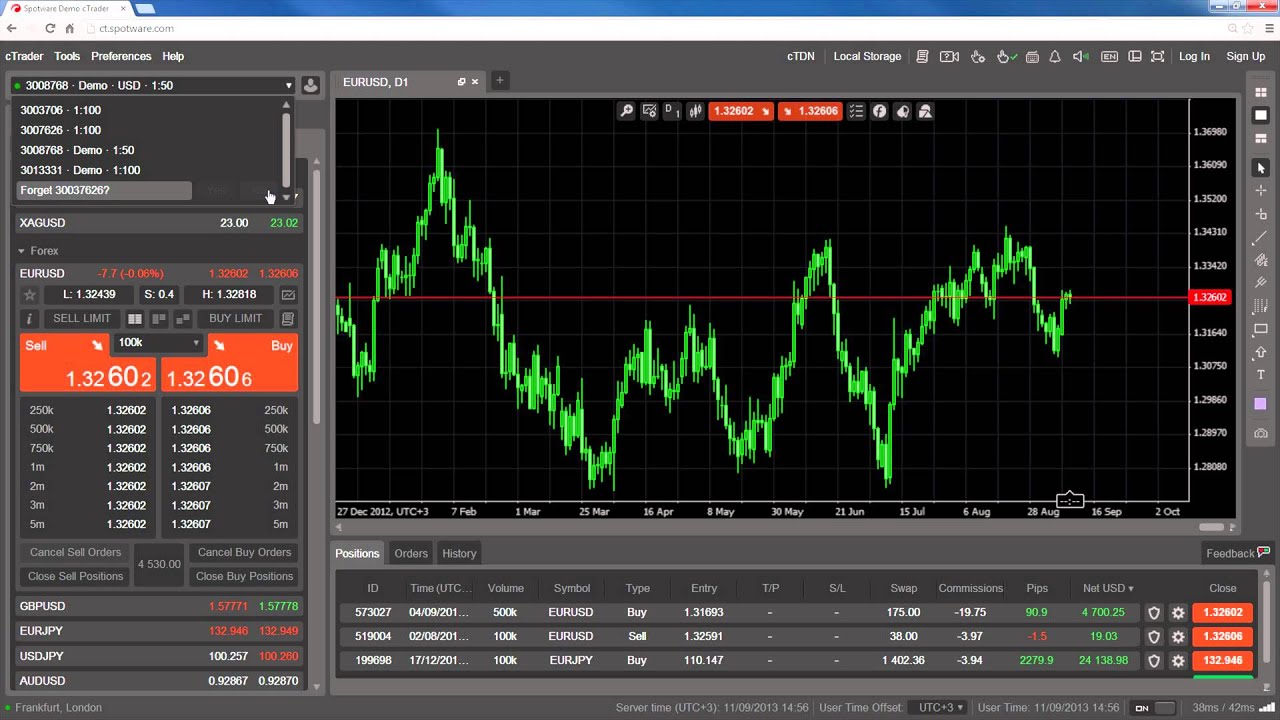Image resolution: width=1280 pixels, height=720 pixels.
Task: Collapse the Forex symbol group
Action: pos(21,251)
